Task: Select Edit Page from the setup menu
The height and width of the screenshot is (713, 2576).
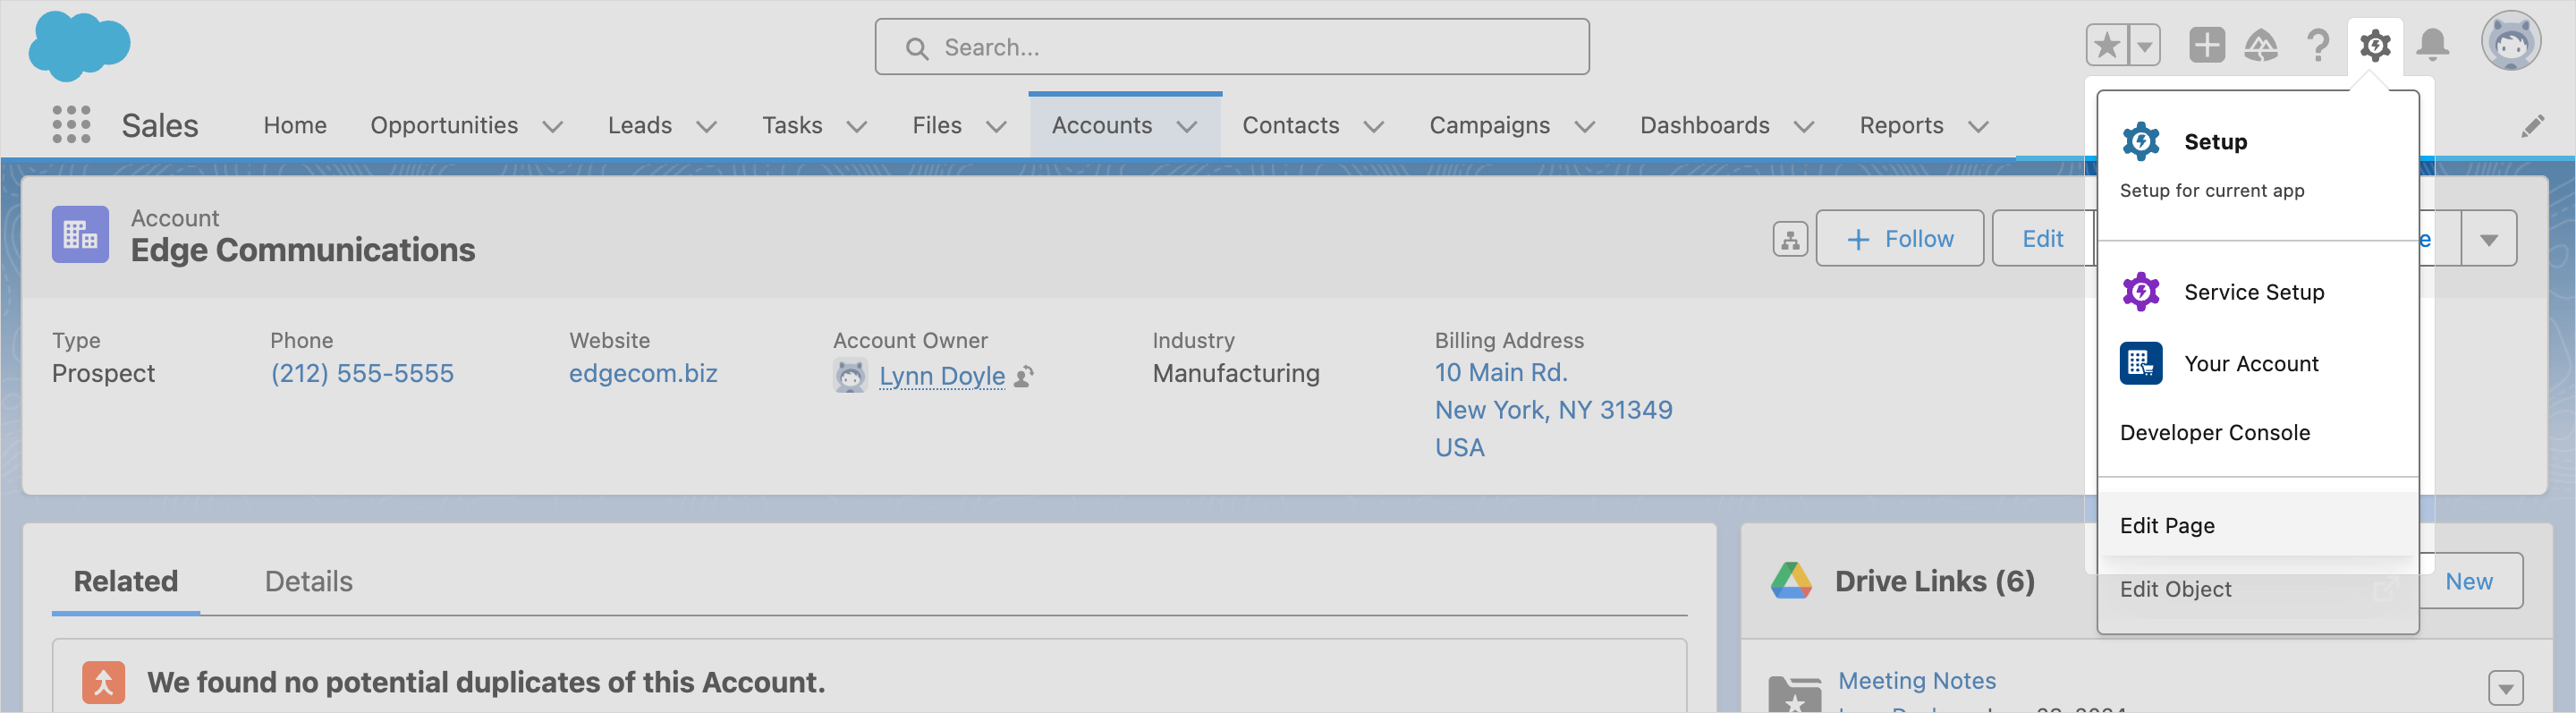Action: tap(2166, 525)
